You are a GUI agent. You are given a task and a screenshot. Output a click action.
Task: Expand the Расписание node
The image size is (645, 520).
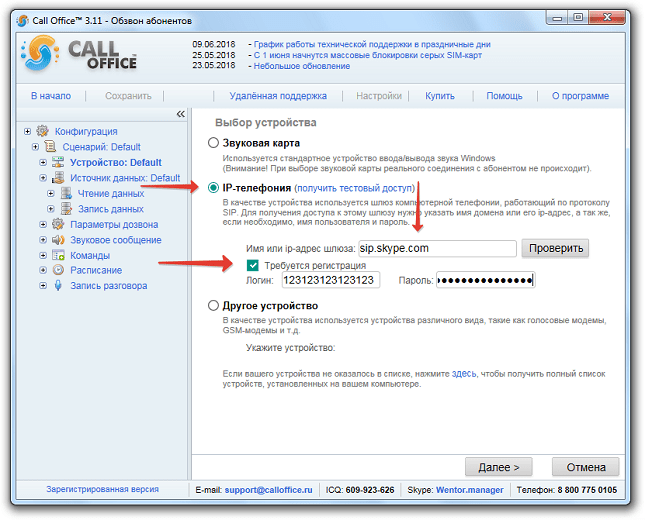click(x=43, y=270)
